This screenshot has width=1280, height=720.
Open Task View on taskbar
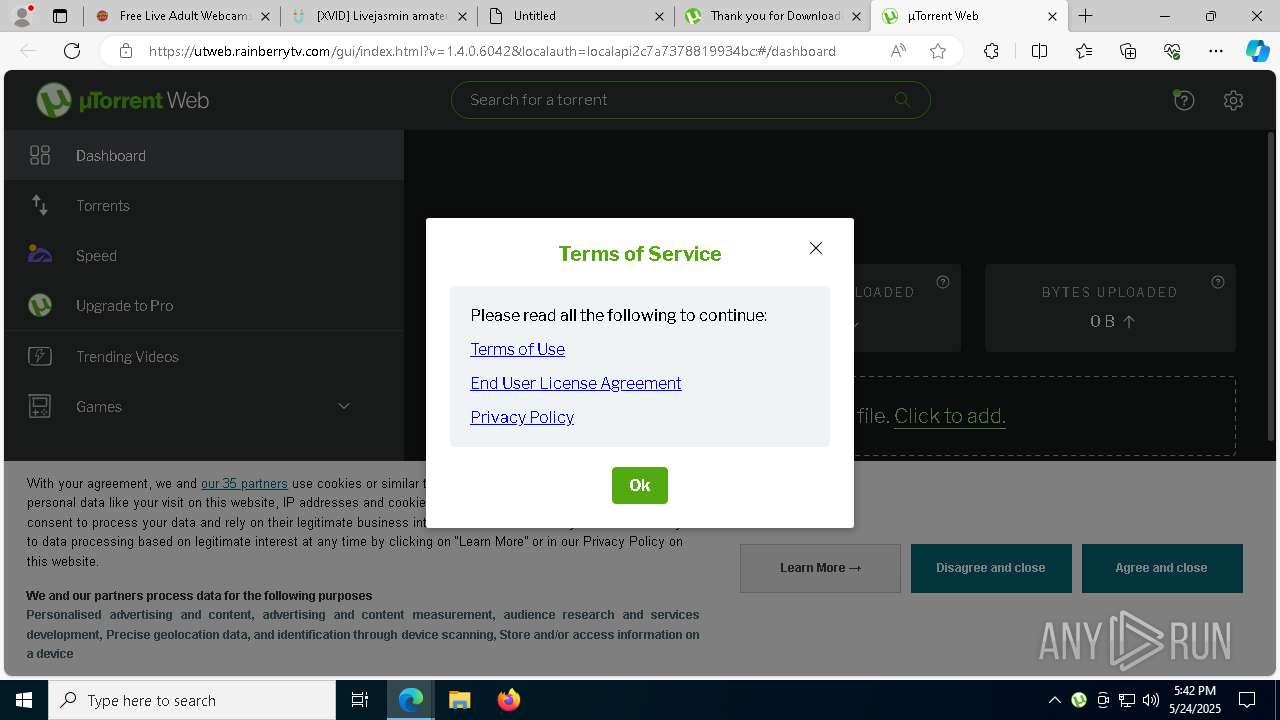pos(360,700)
